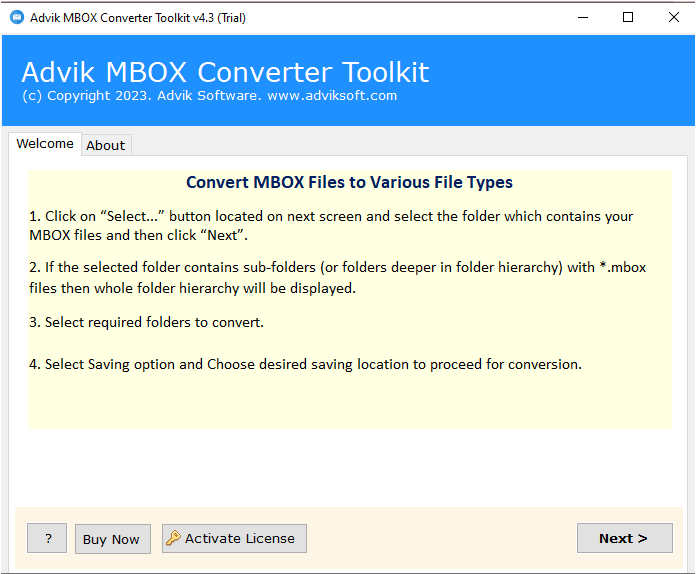
Task: Click the Advik app icon in title bar
Action: click(17, 18)
